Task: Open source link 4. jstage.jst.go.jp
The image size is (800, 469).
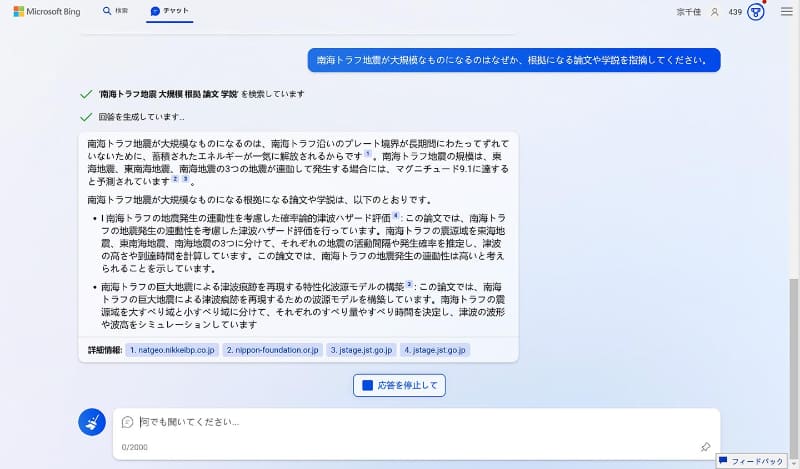Action: (x=435, y=350)
